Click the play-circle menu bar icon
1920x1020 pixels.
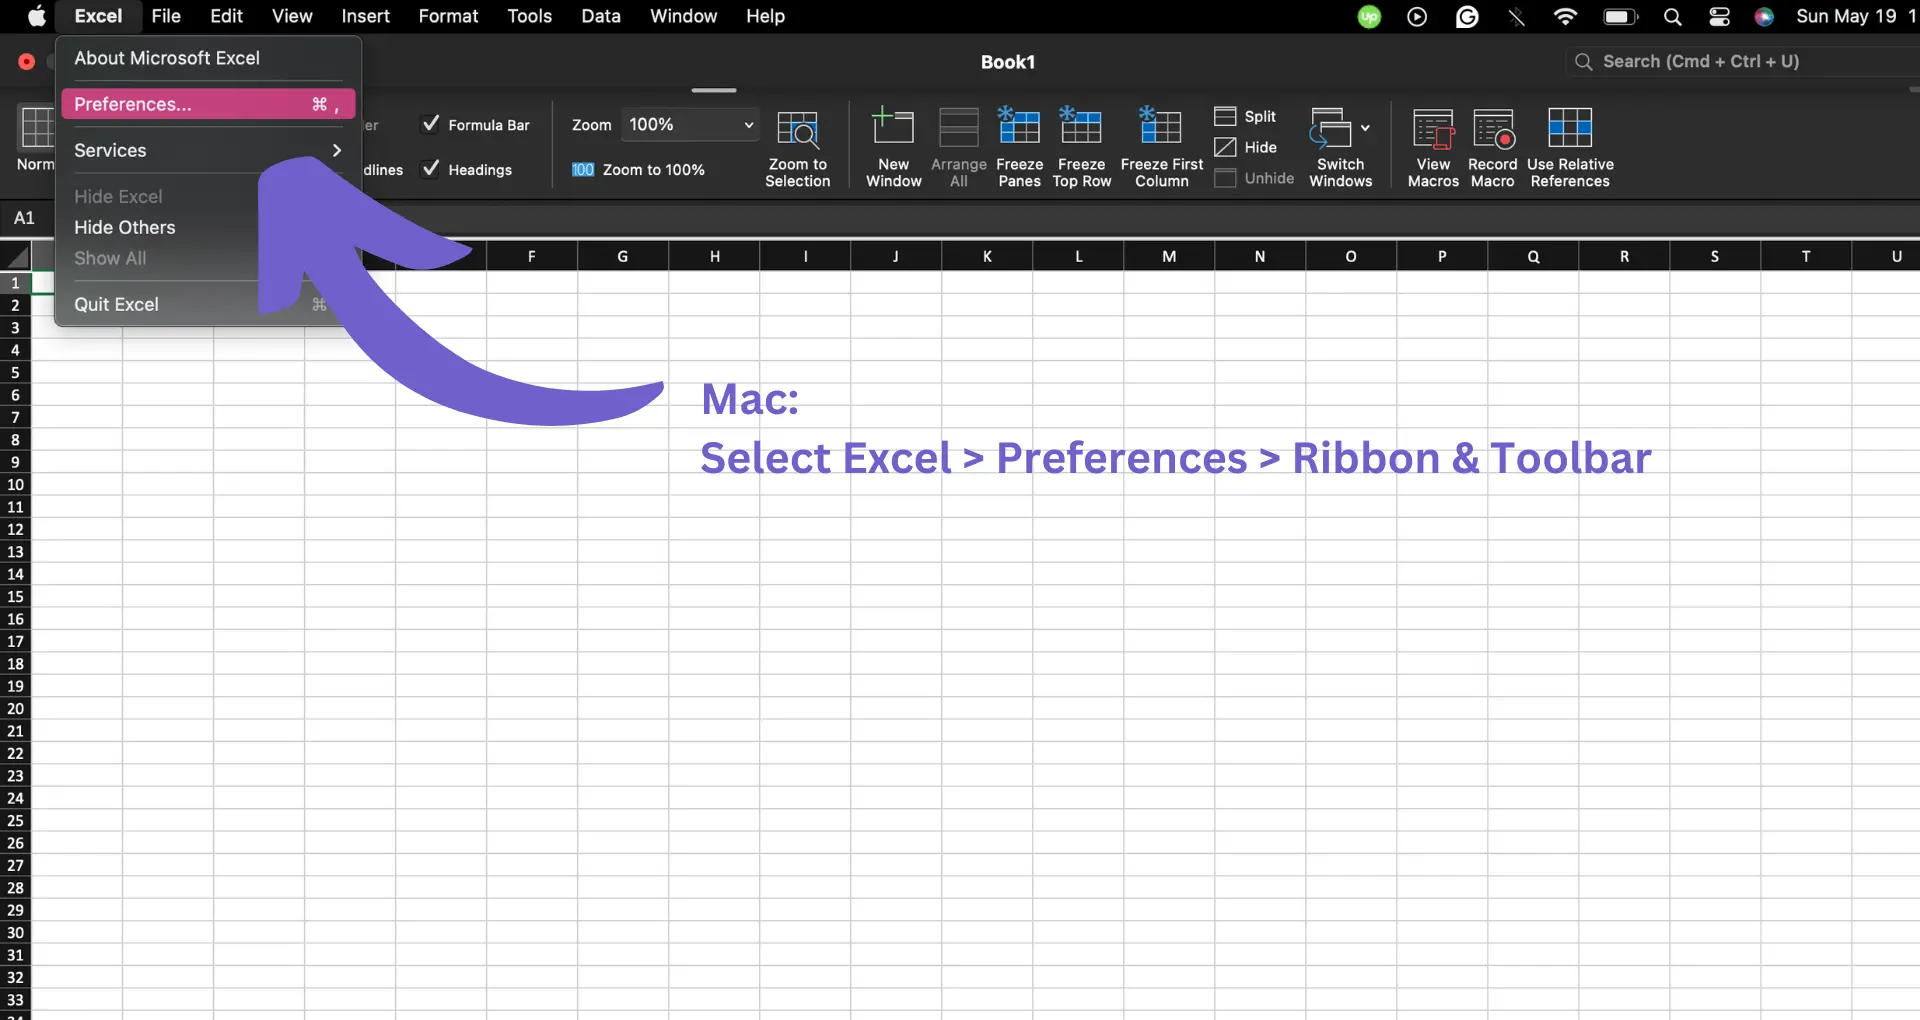(1417, 16)
